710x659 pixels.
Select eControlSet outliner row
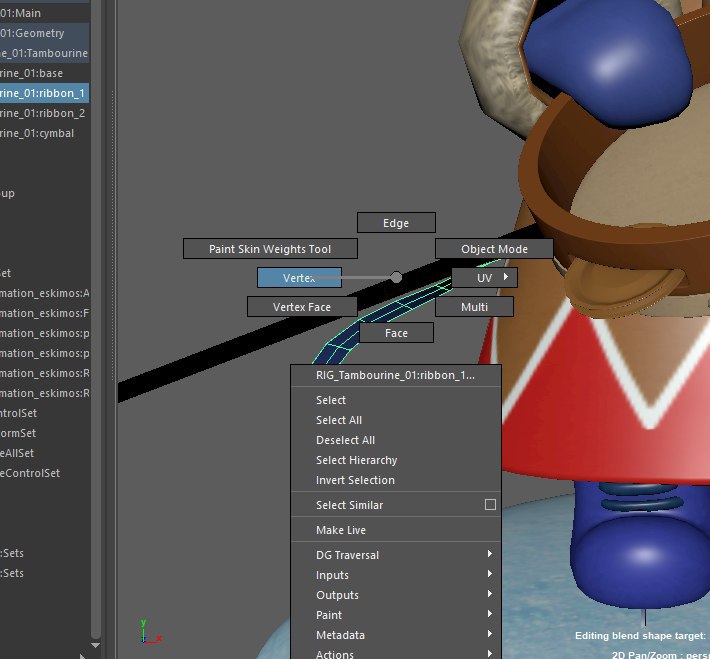[x=44, y=472]
